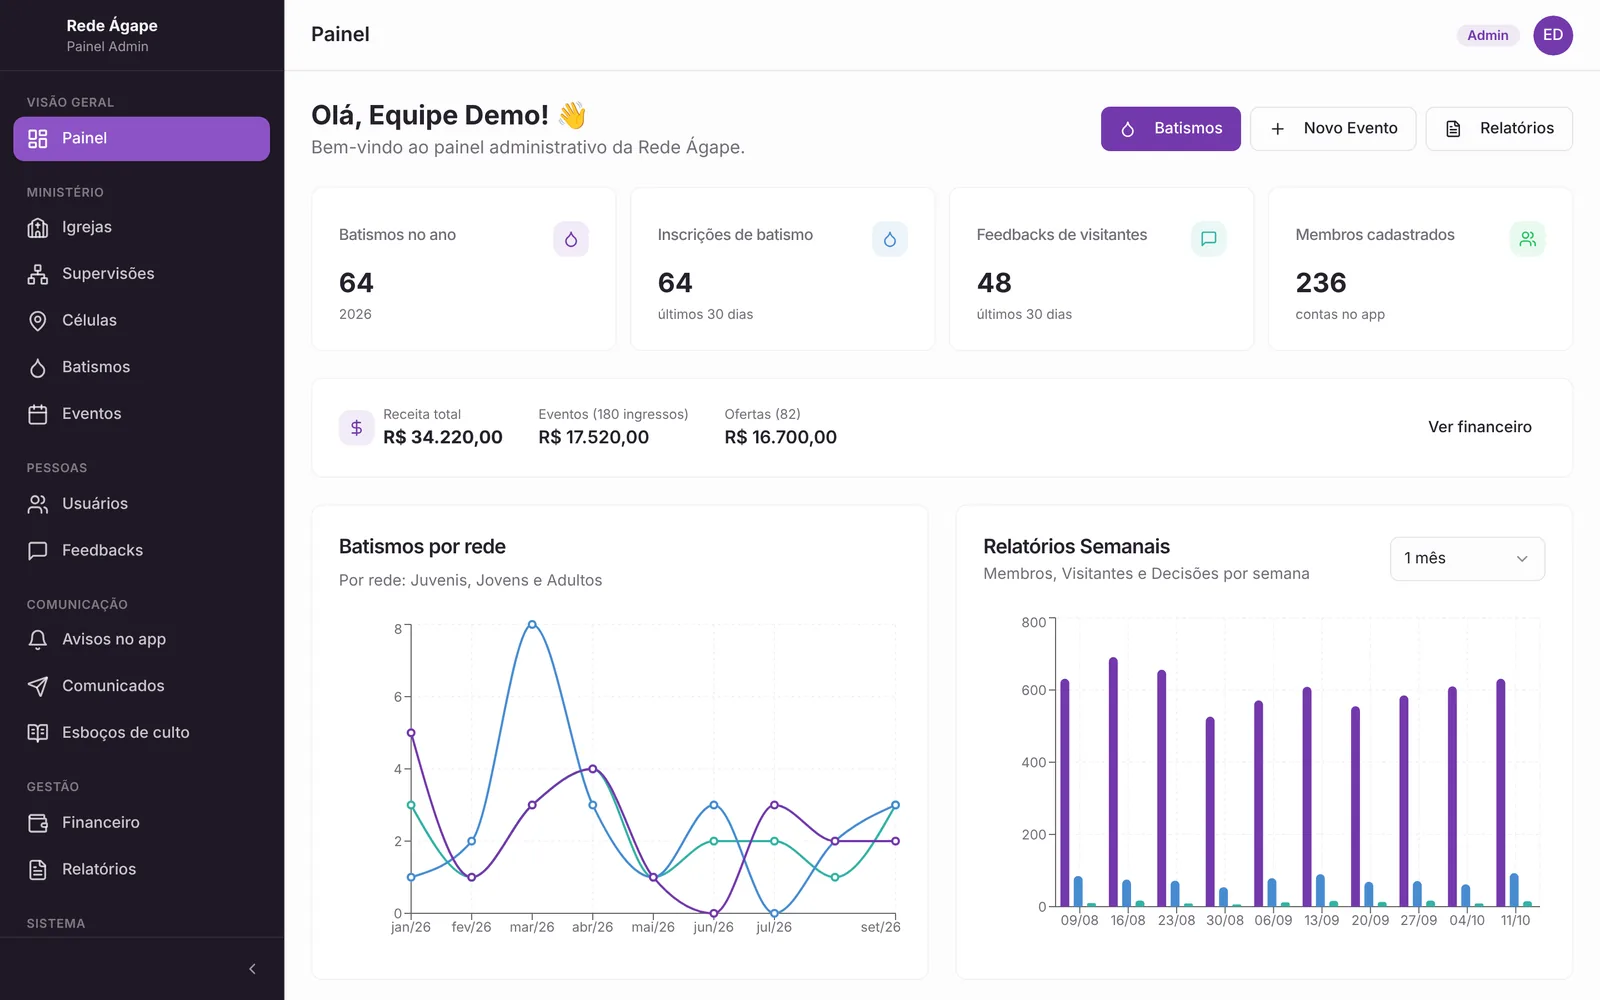Open Comunicados in the sidebar
Image resolution: width=1600 pixels, height=1000 pixels.
pos(141,686)
